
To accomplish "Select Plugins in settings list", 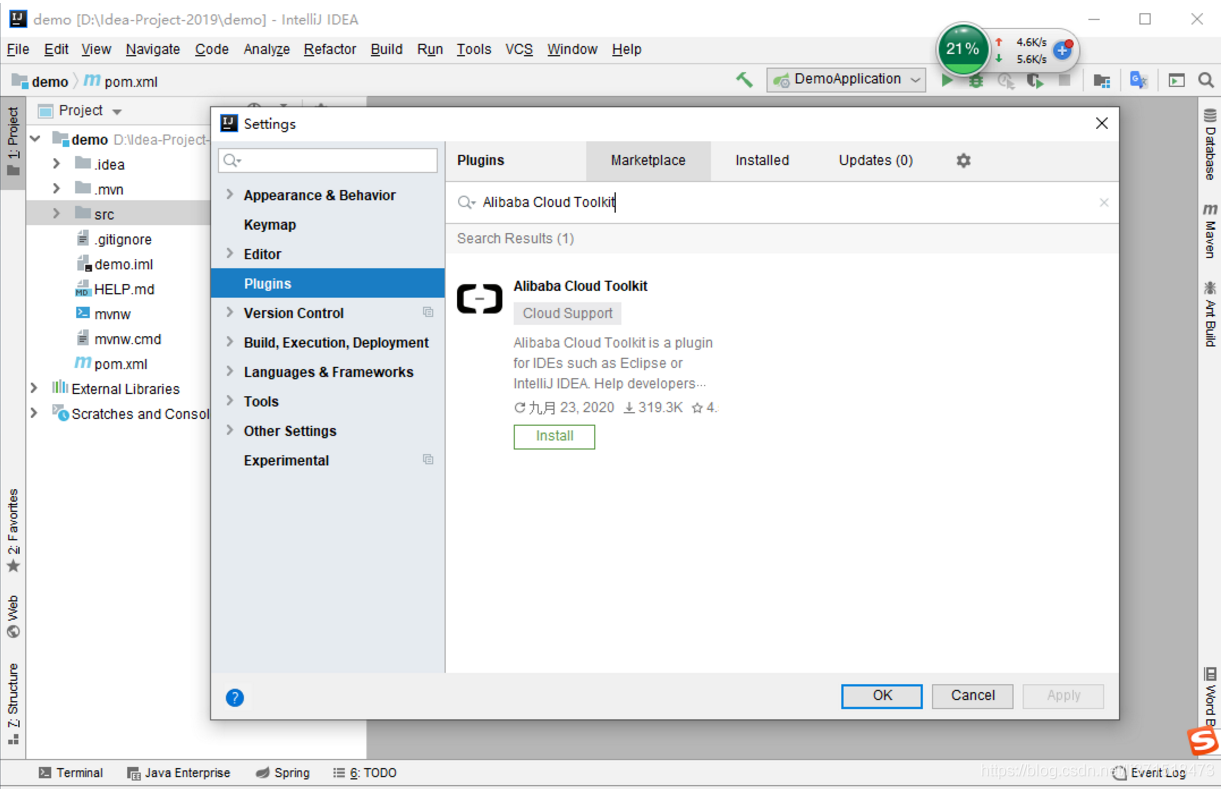I will pos(328,284).
